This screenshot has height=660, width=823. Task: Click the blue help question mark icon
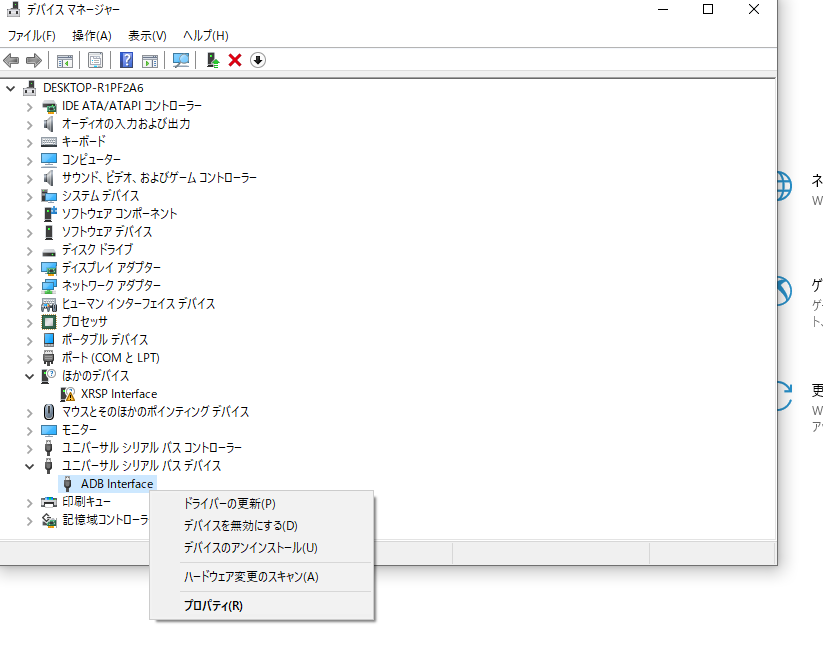[x=127, y=60]
